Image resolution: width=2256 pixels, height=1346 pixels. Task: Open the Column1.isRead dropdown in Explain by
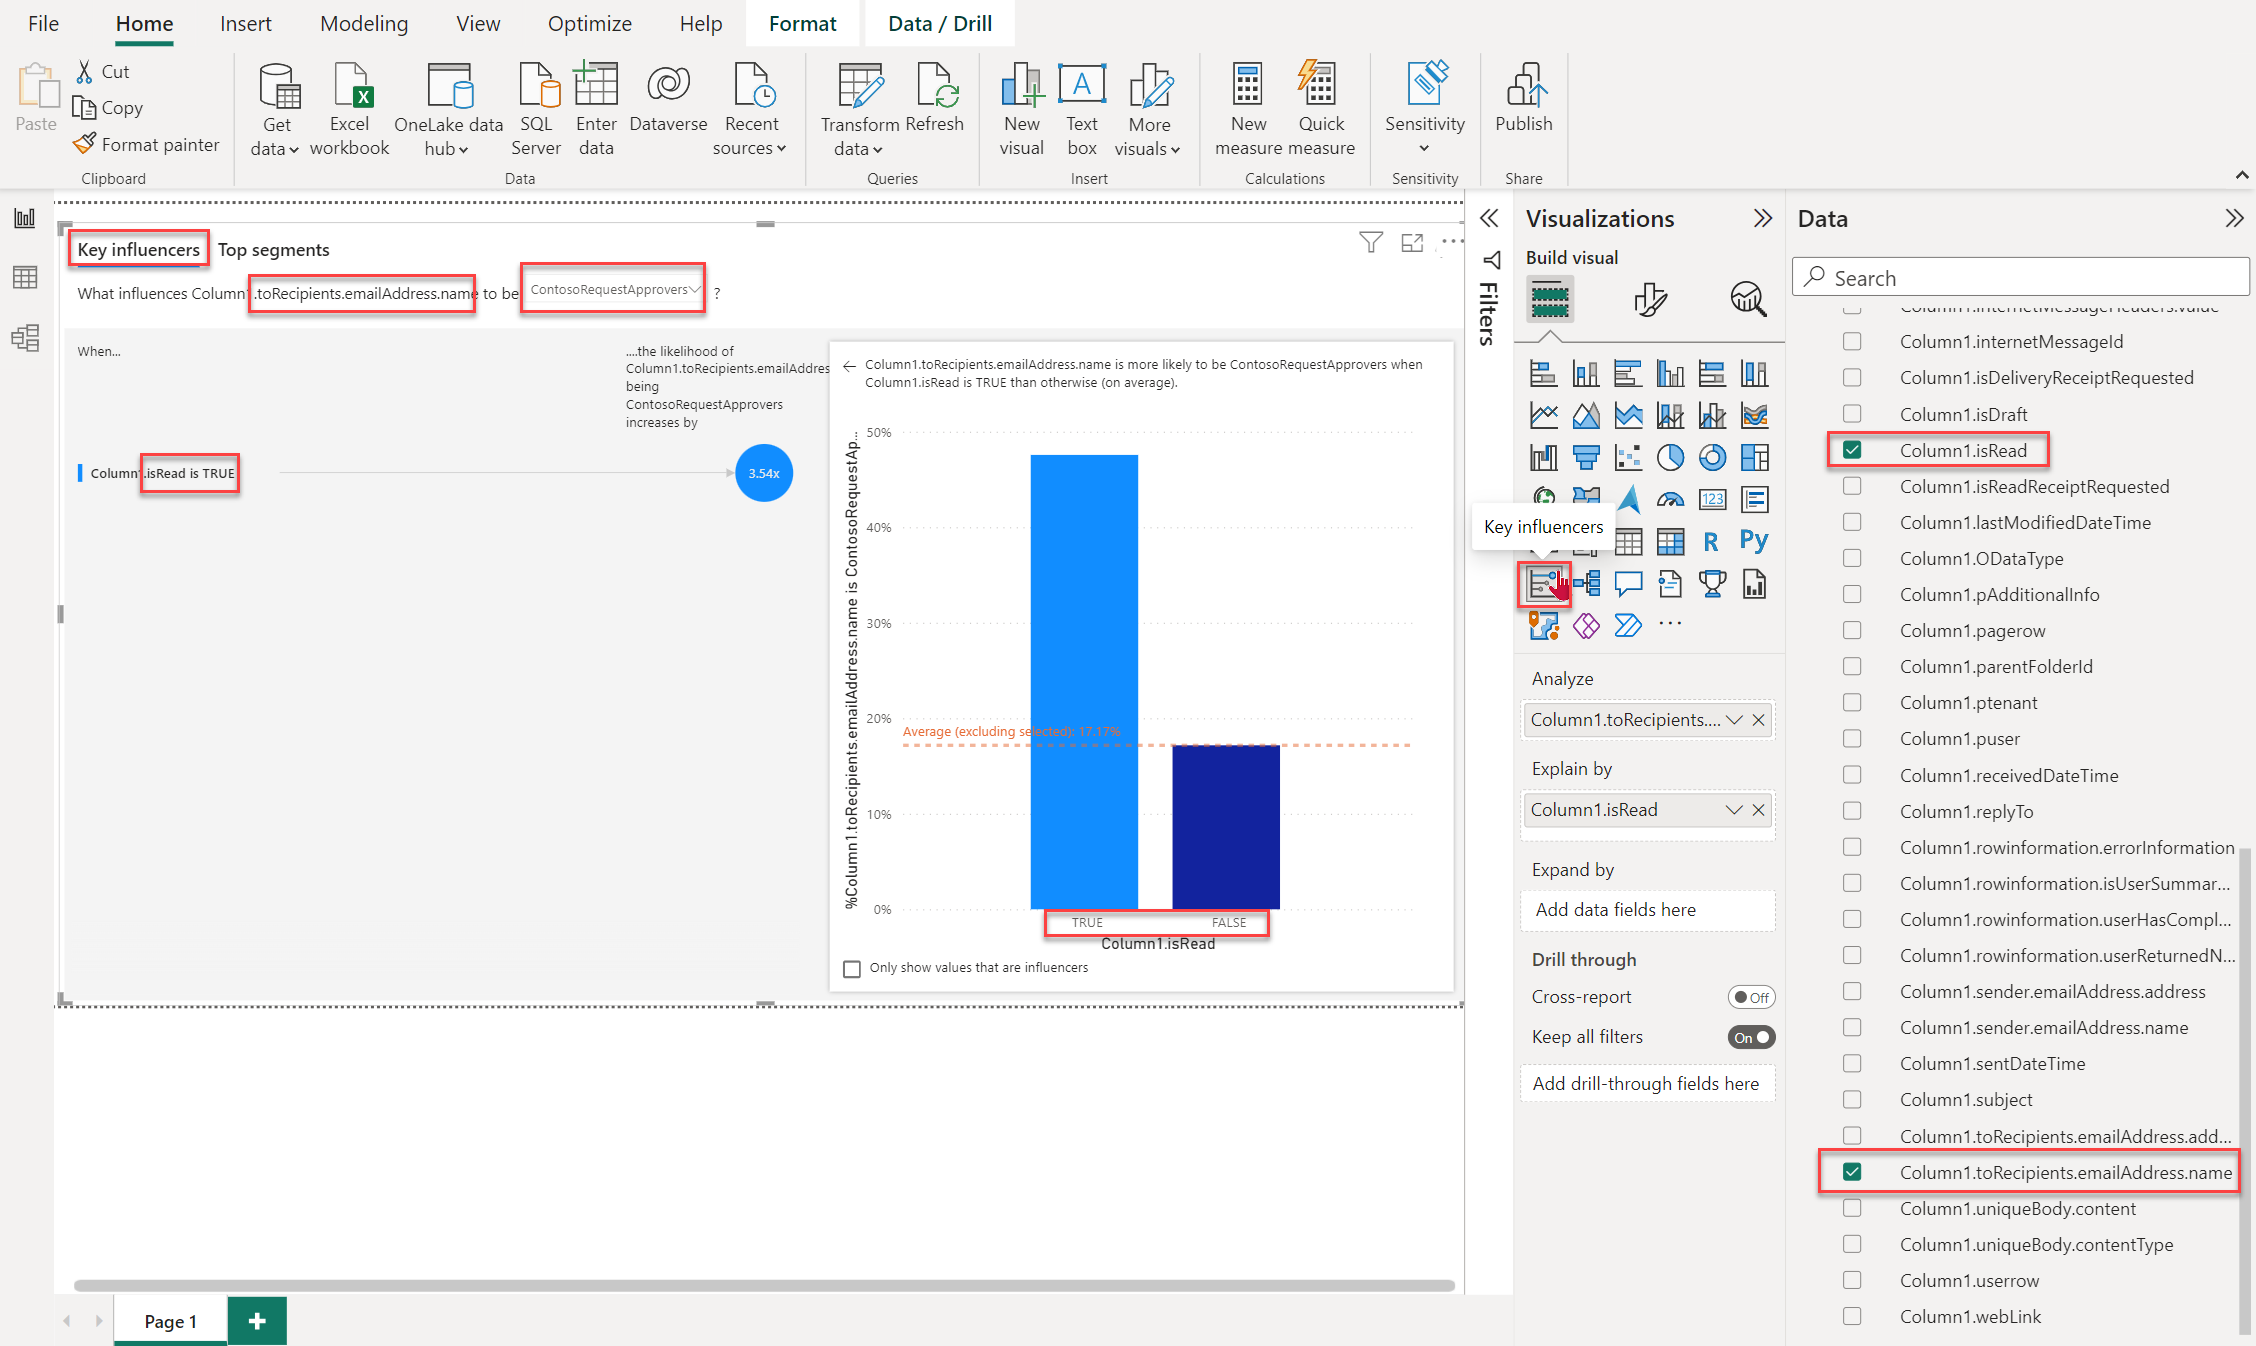[x=1729, y=809]
